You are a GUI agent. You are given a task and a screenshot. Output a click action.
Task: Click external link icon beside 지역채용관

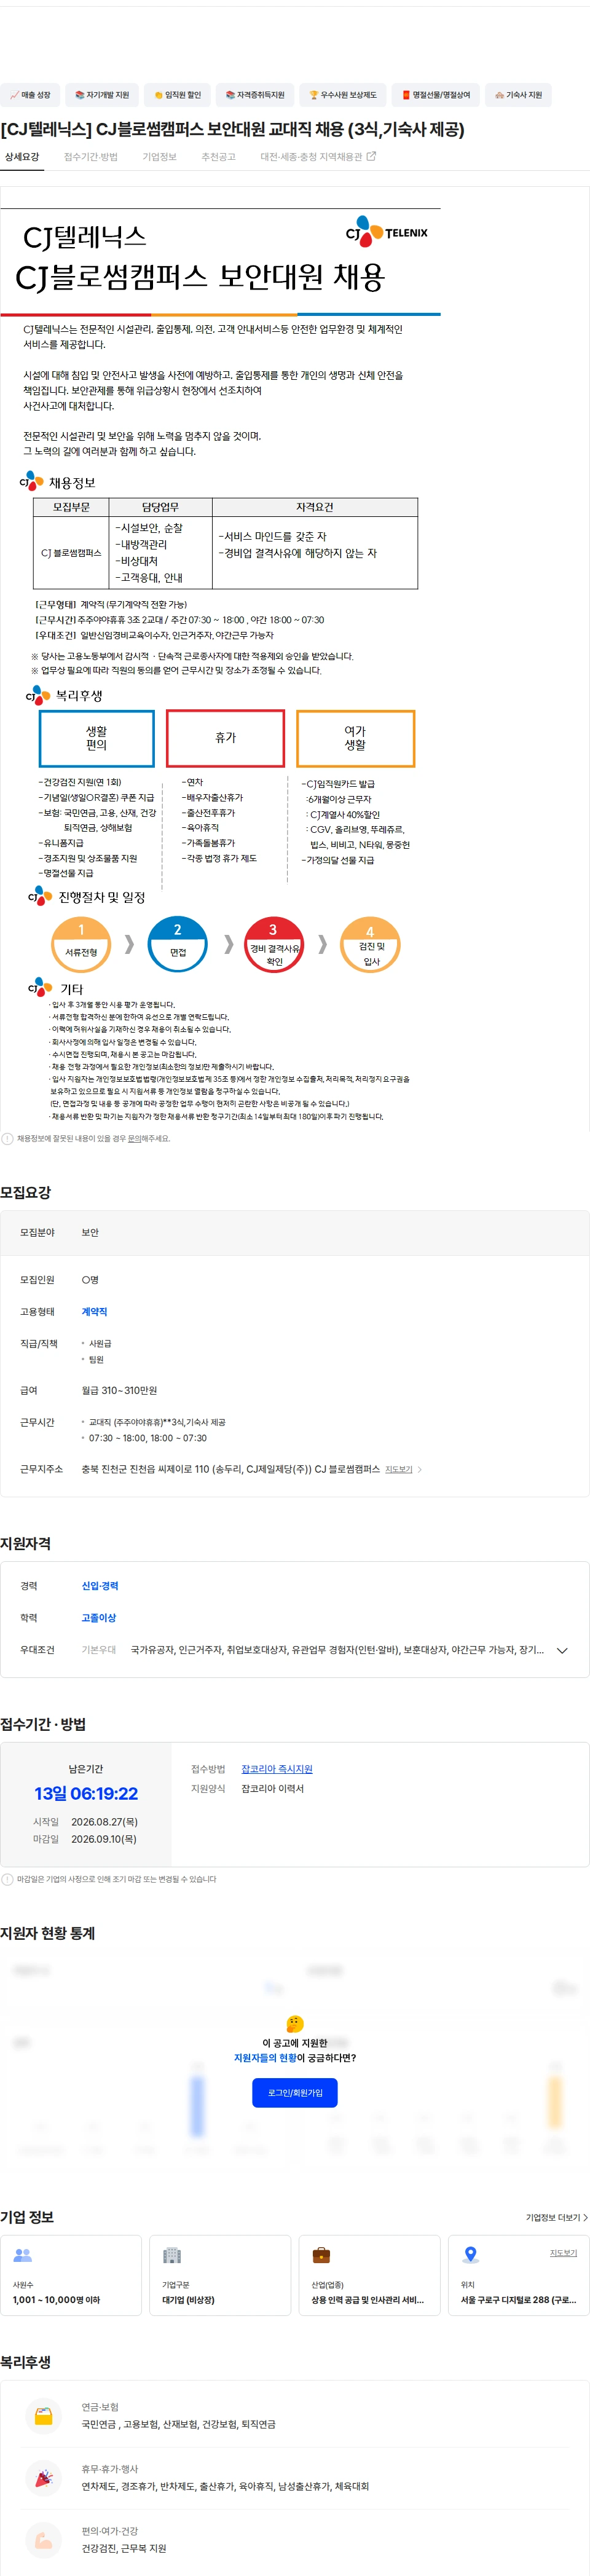371,156
